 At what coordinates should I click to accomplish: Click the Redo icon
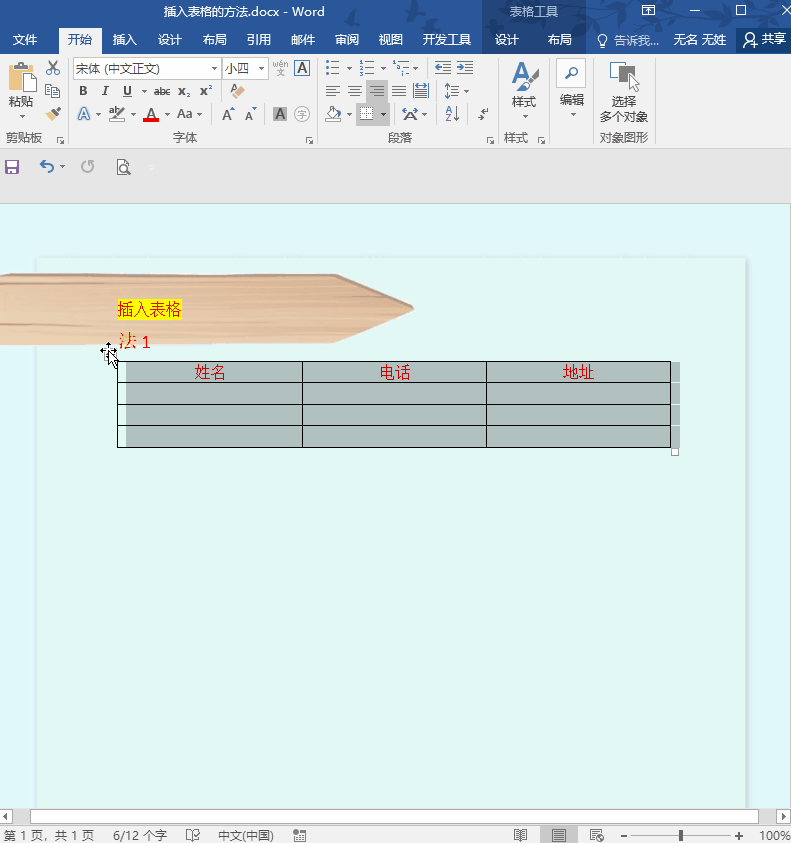(88, 167)
